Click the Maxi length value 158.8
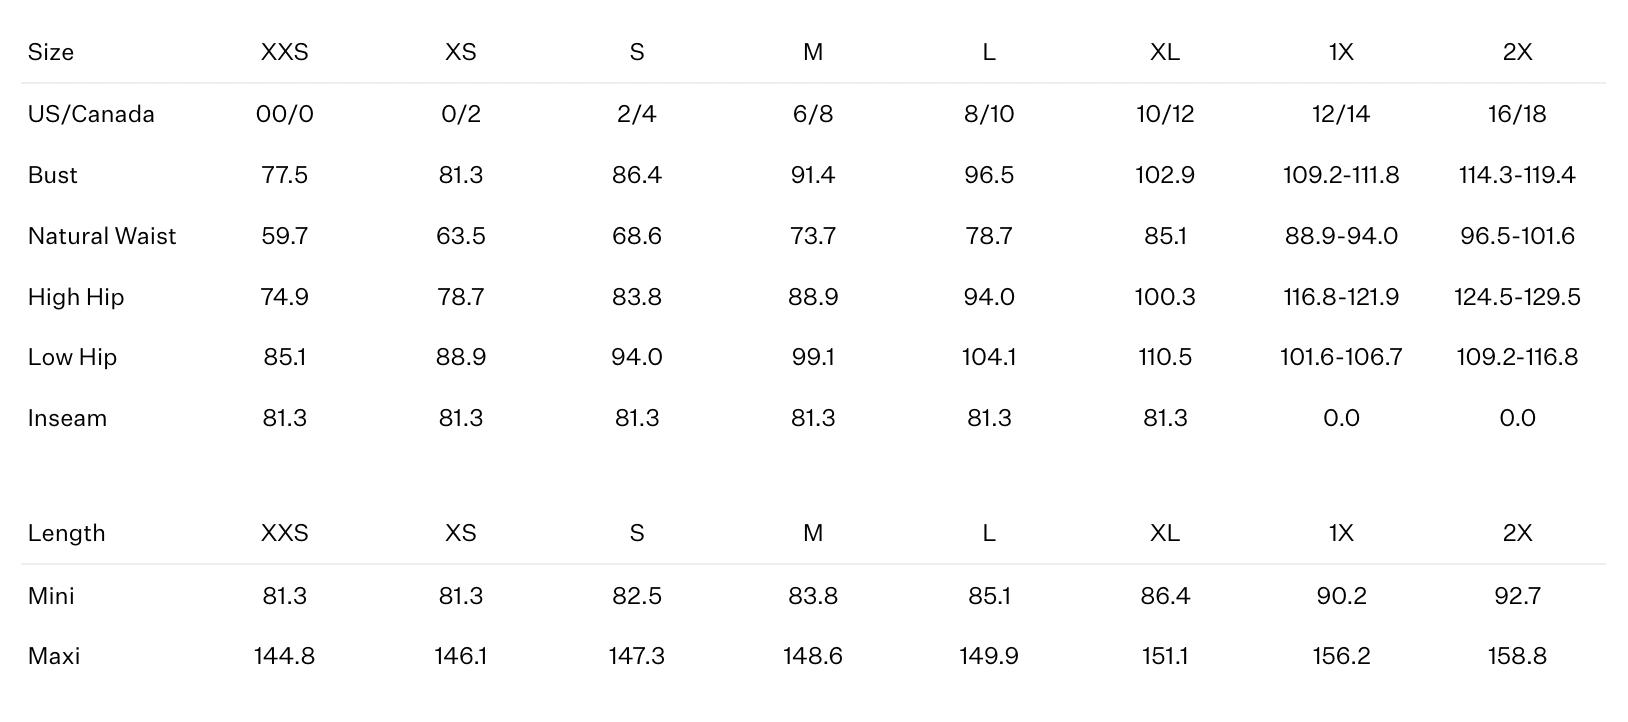This screenshot has height=722, width=1628. (1517, 656)
